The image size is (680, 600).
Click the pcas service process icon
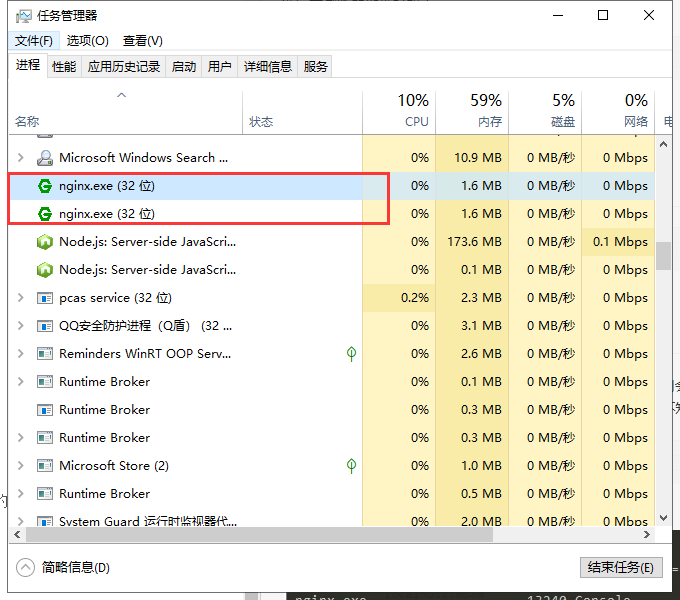click(45, 298)
